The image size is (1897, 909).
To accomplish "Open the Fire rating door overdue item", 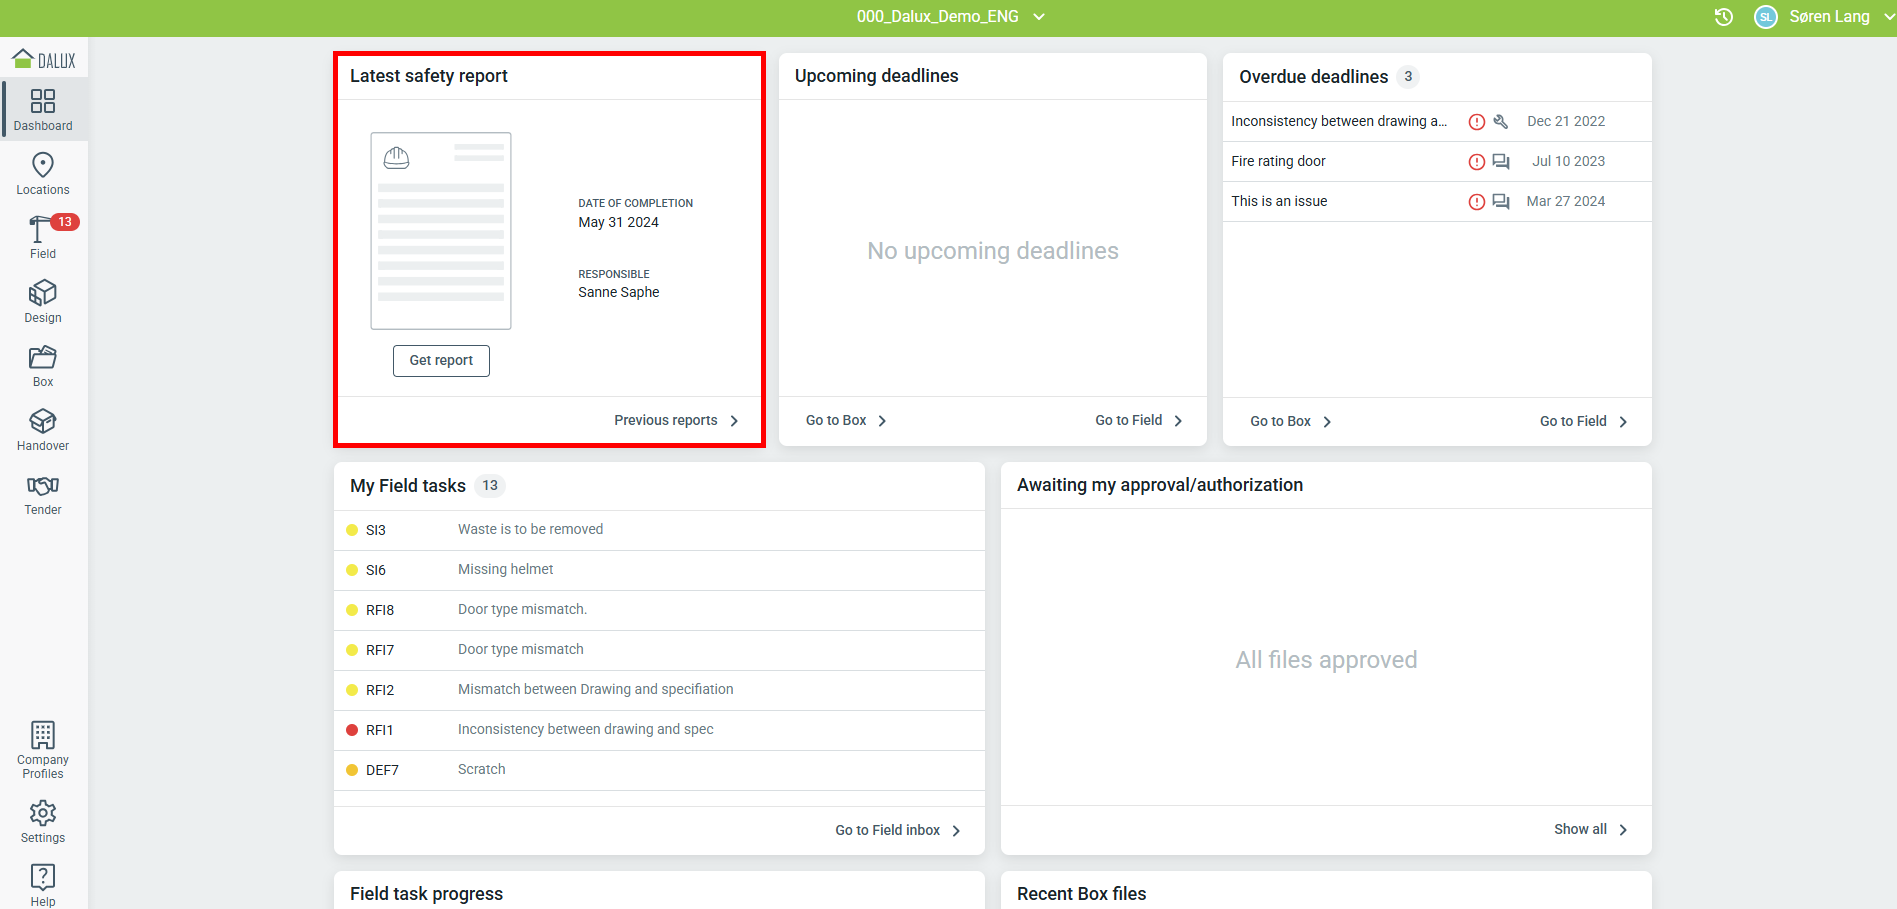I will (1279, 162).
